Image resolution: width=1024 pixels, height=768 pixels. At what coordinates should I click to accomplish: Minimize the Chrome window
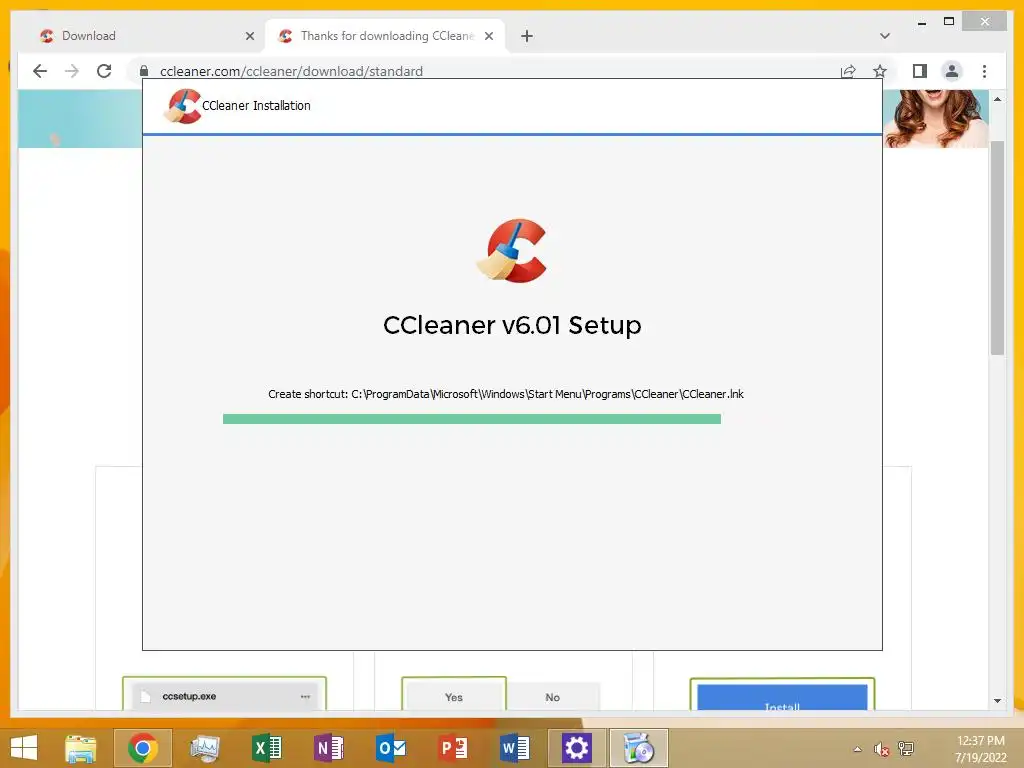[x=921, y=22]
